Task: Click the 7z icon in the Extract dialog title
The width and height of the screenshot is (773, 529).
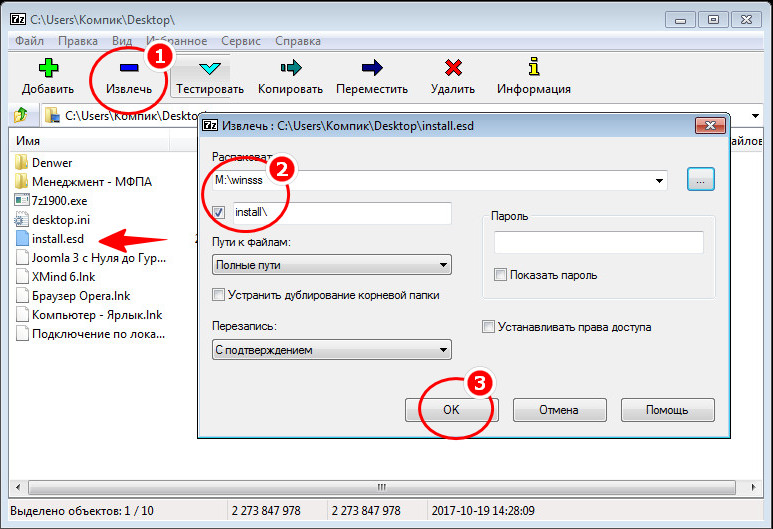Action: click(x=211, y=125)
